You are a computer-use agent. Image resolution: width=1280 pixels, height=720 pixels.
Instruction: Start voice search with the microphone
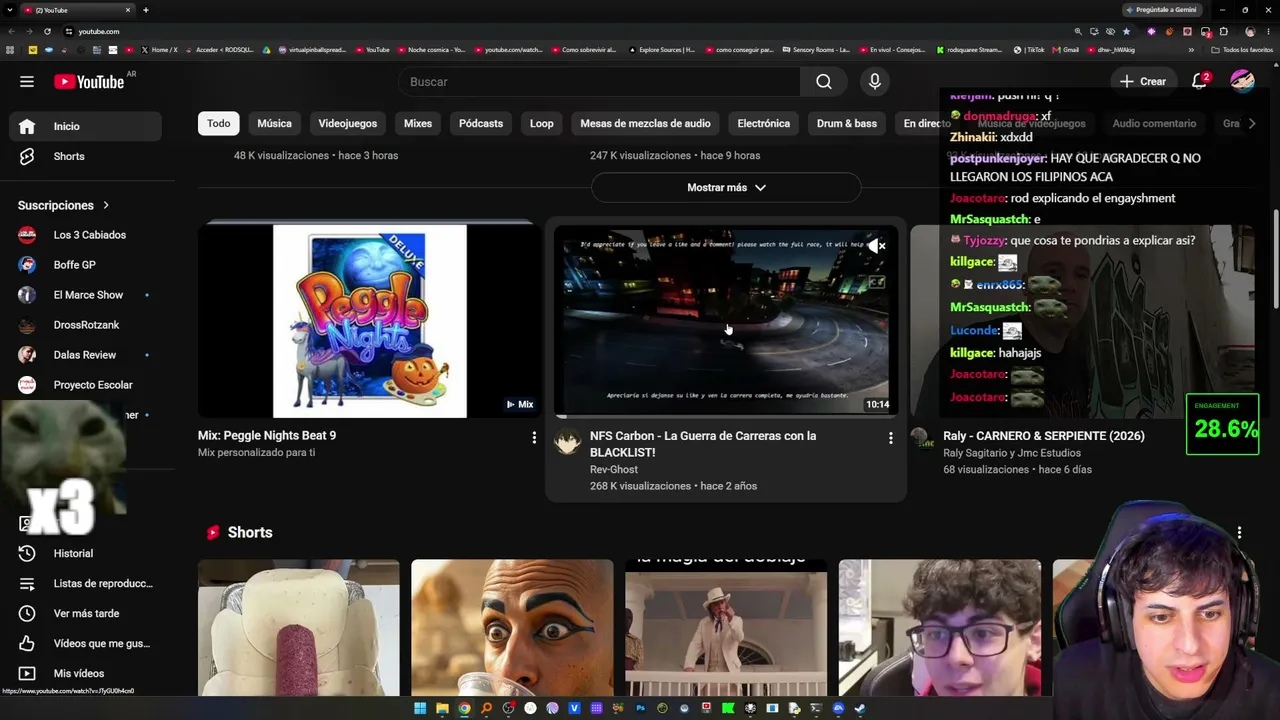[875, 82]
